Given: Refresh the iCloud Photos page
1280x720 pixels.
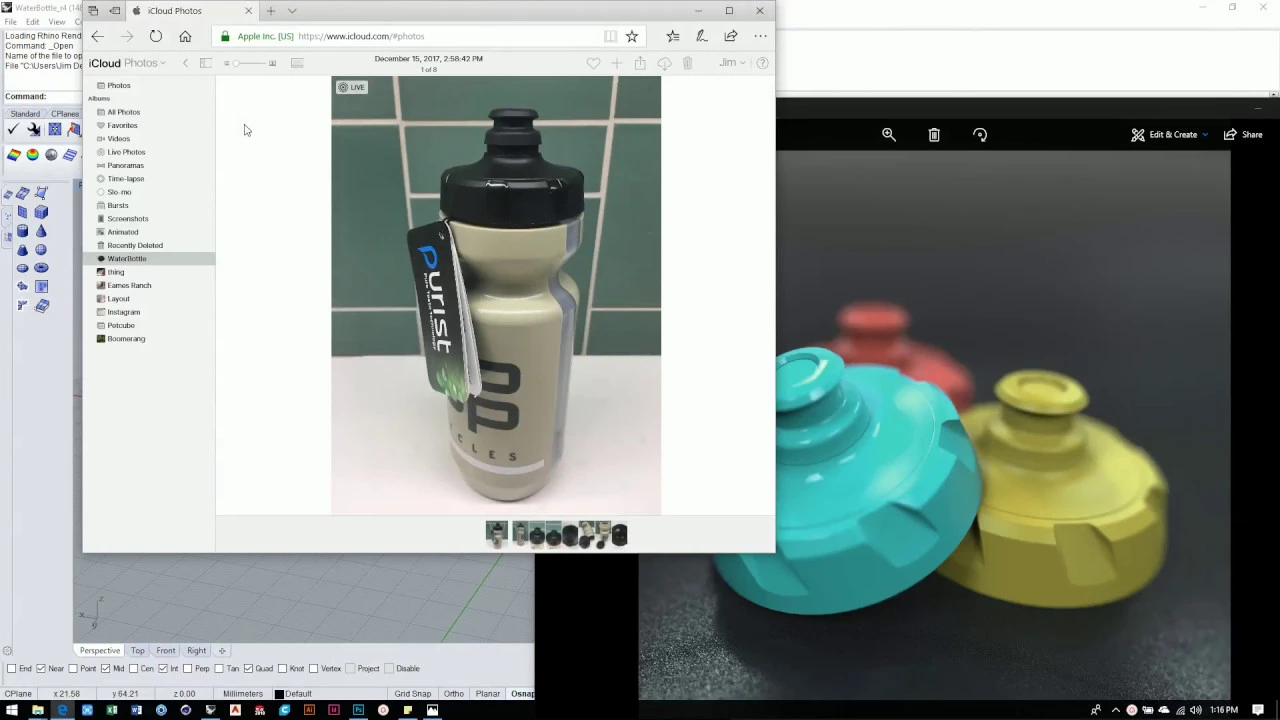Looking at the screenshot, I should pyautogui.click(x=156, y=36).
